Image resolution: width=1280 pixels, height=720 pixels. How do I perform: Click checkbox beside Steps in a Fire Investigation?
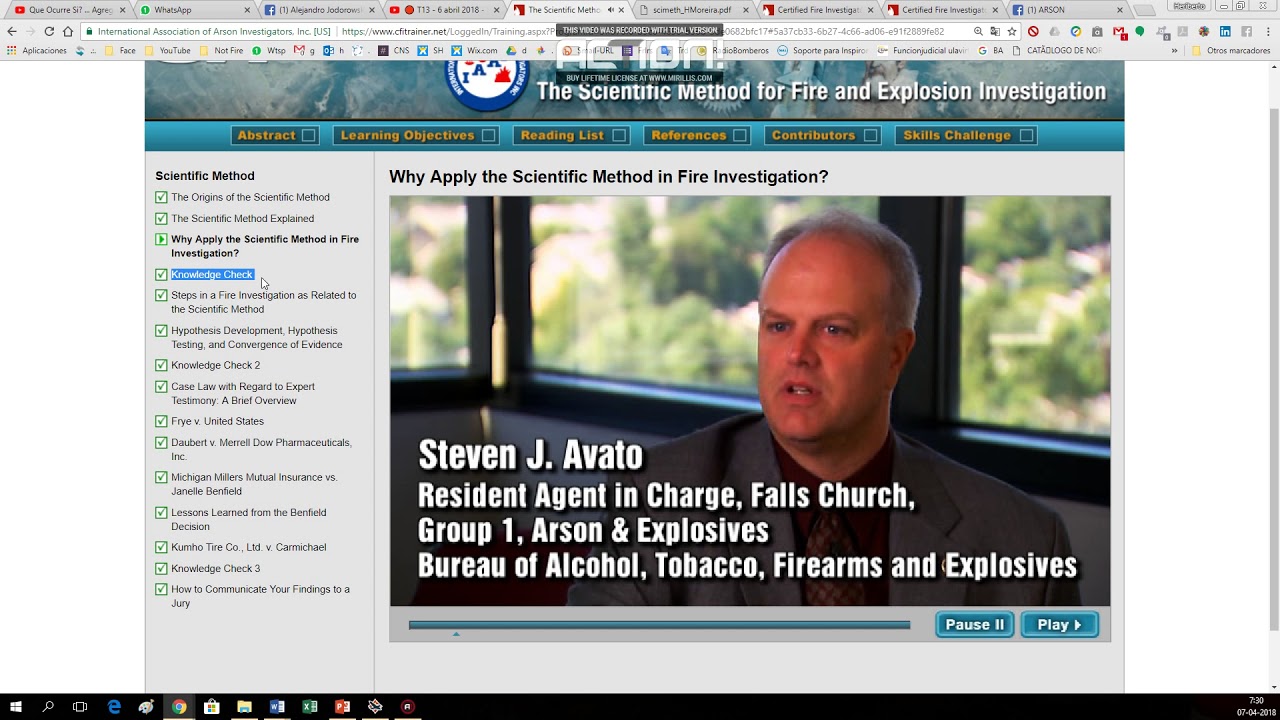[x=161, y=295]
